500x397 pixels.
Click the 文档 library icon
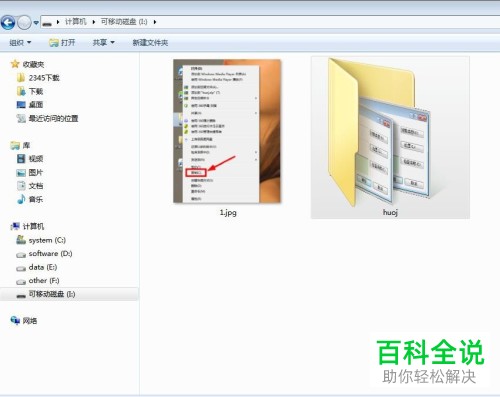click(21, 186)
